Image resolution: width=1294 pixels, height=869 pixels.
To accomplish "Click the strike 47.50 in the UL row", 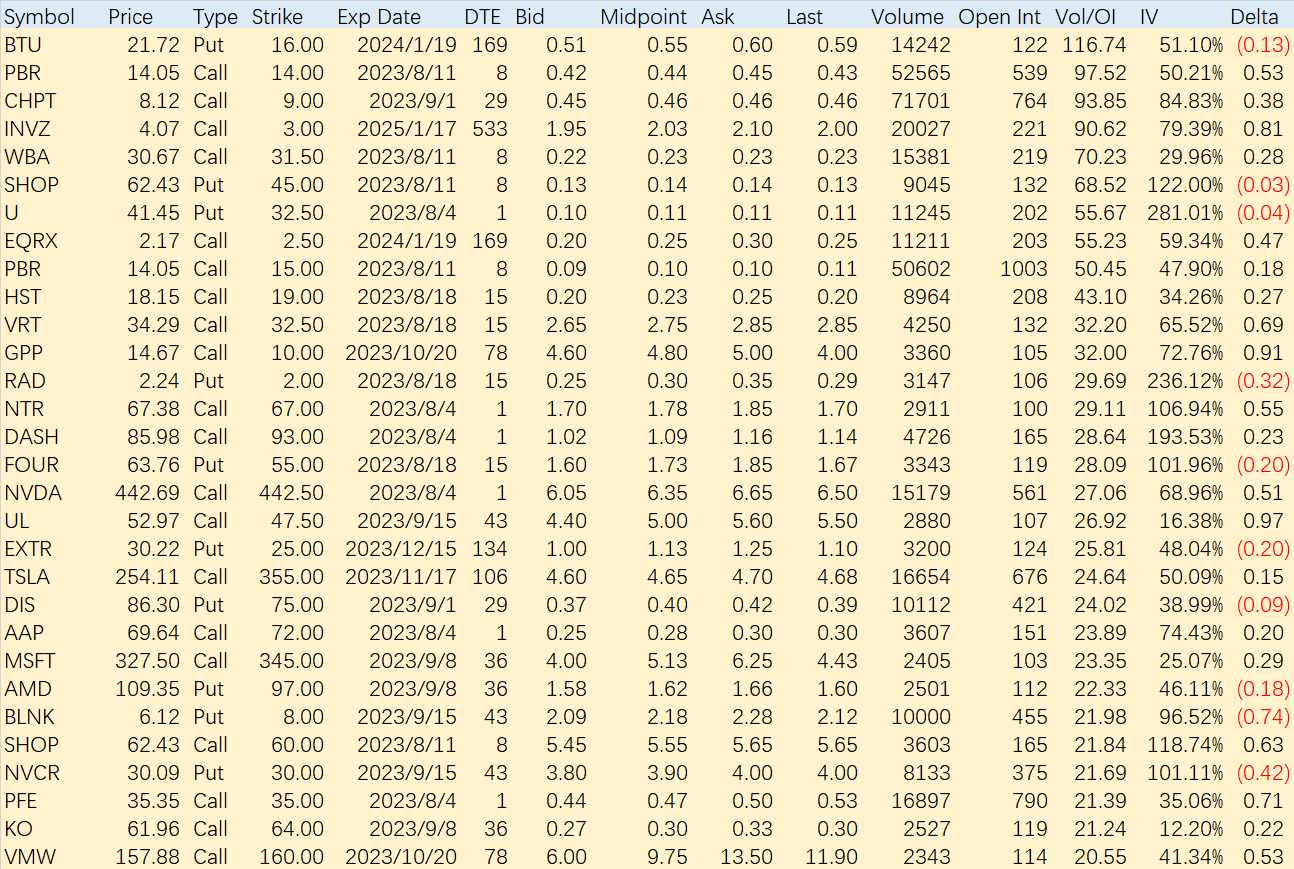I will pyautogui.click(x=298, y=521).
